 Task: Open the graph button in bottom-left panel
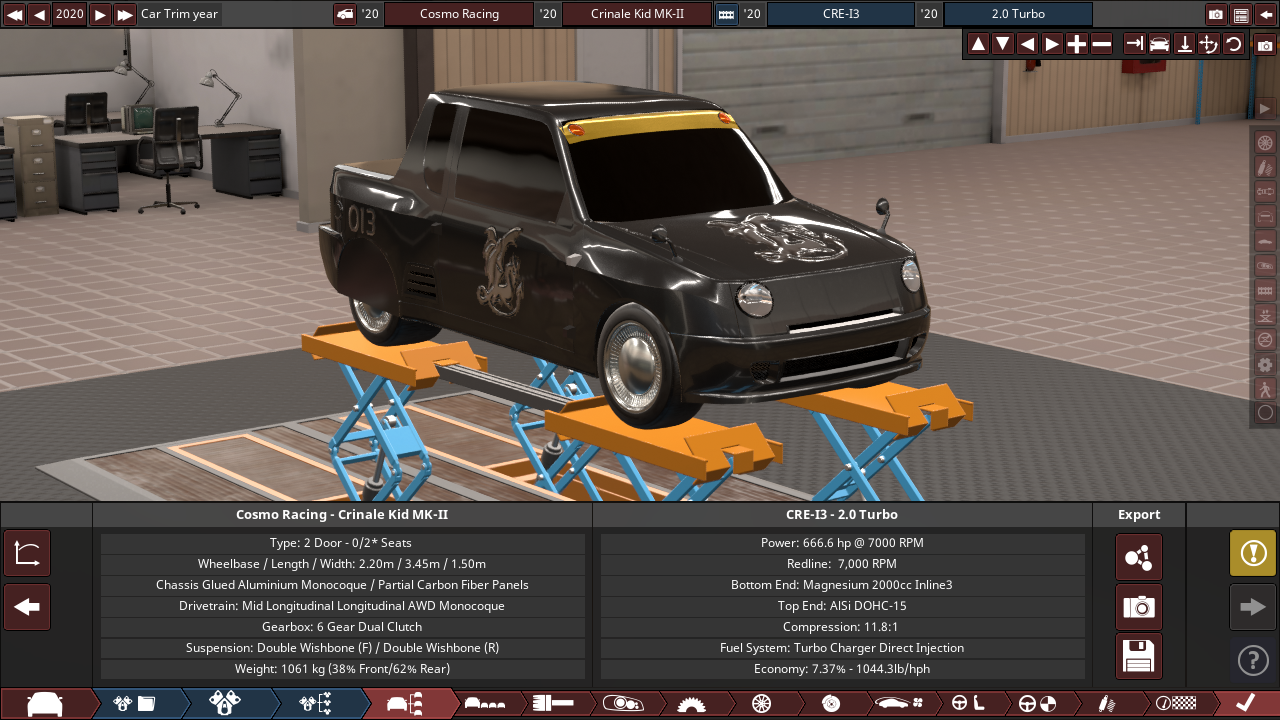[x=27, y=554]
